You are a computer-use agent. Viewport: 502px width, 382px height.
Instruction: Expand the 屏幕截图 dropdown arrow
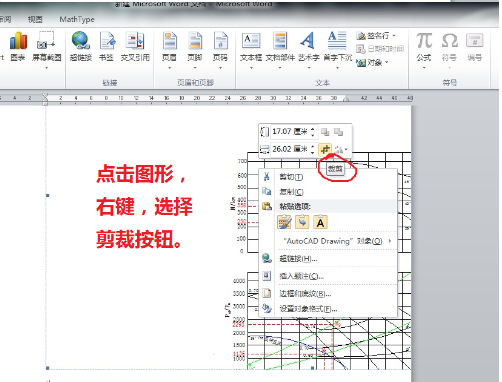[47, 68]
